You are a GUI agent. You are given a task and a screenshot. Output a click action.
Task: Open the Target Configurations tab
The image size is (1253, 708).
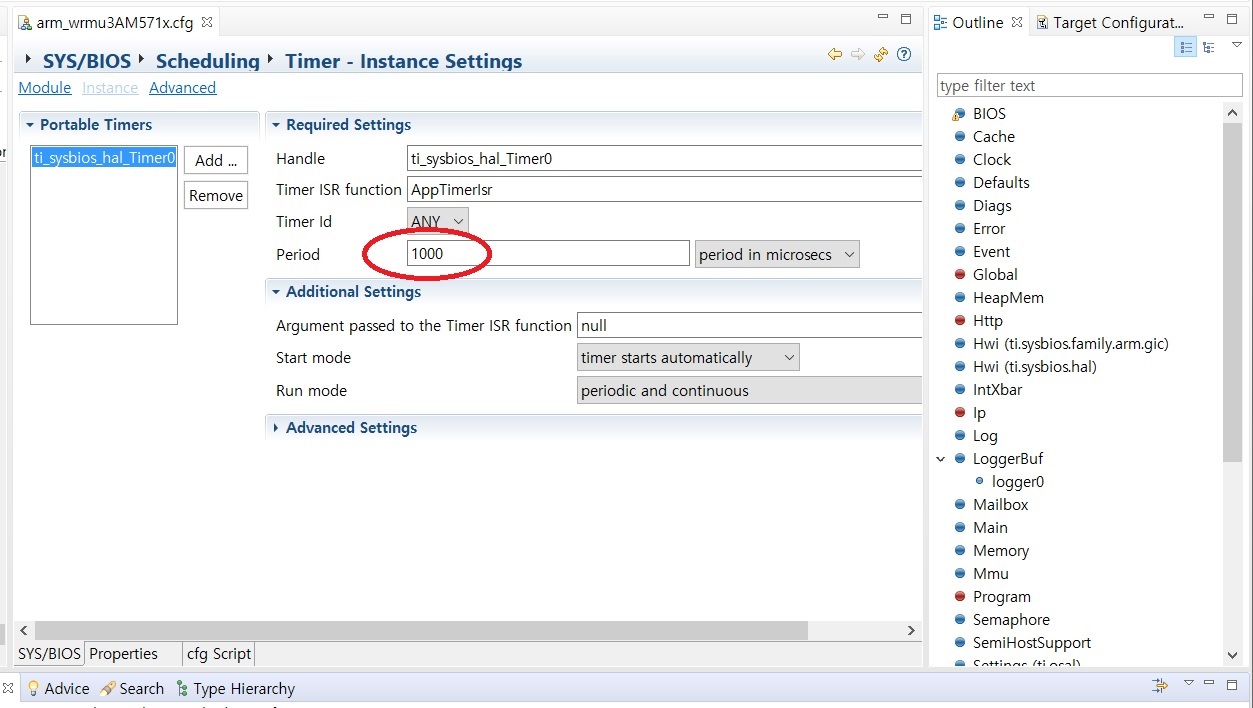click(x=1110, y=22)
